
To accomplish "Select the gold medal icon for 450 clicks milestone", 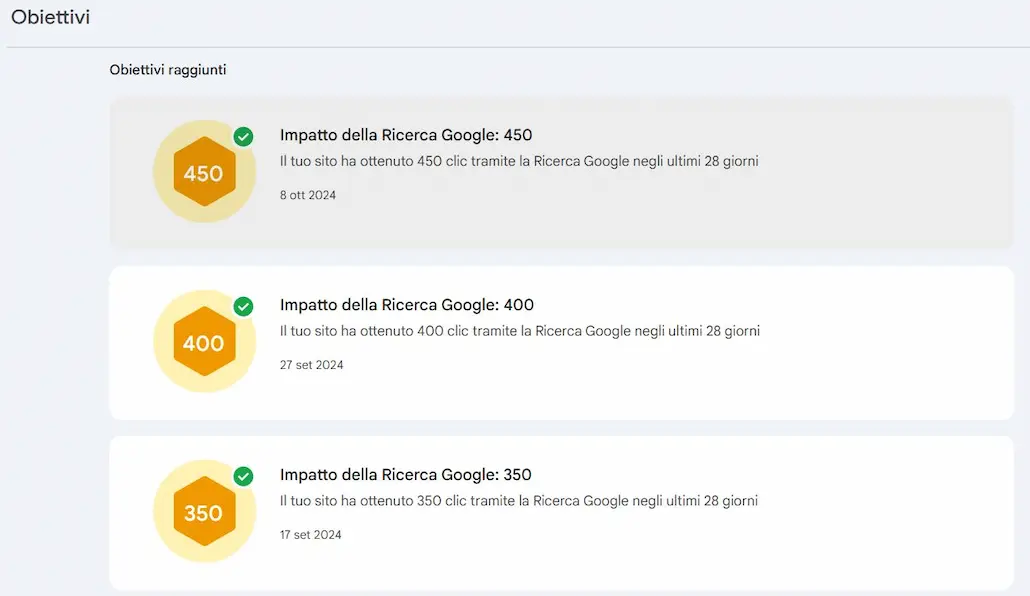I will point(204,172).
